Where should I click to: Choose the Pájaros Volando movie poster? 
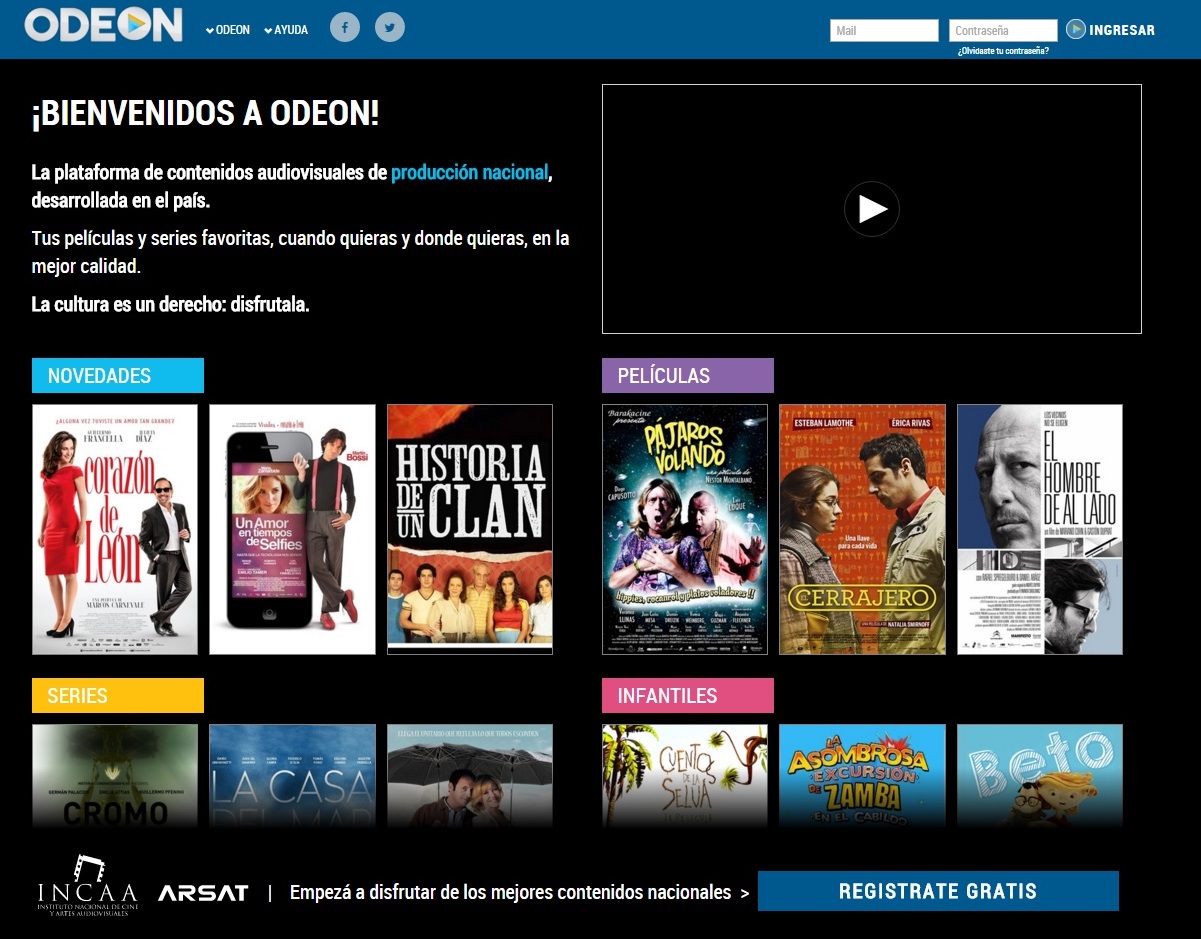pos(685,529)
